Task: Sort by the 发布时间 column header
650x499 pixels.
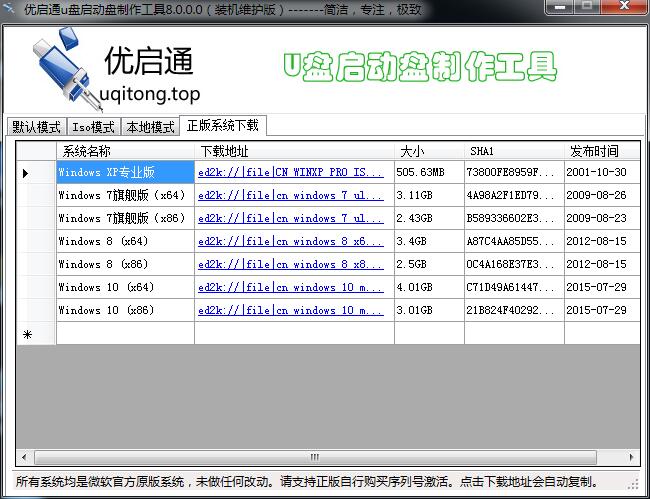Action: [x=594, y=151]
